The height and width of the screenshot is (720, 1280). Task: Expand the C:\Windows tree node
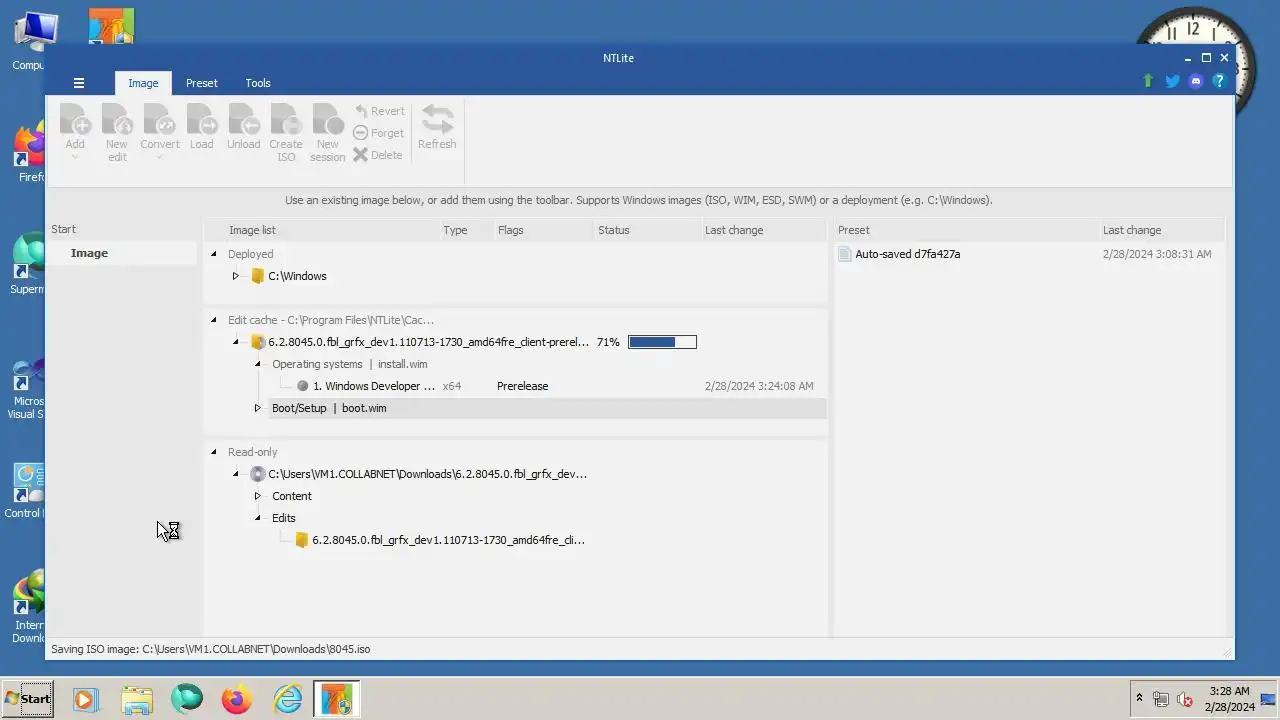tap(235, 276)
